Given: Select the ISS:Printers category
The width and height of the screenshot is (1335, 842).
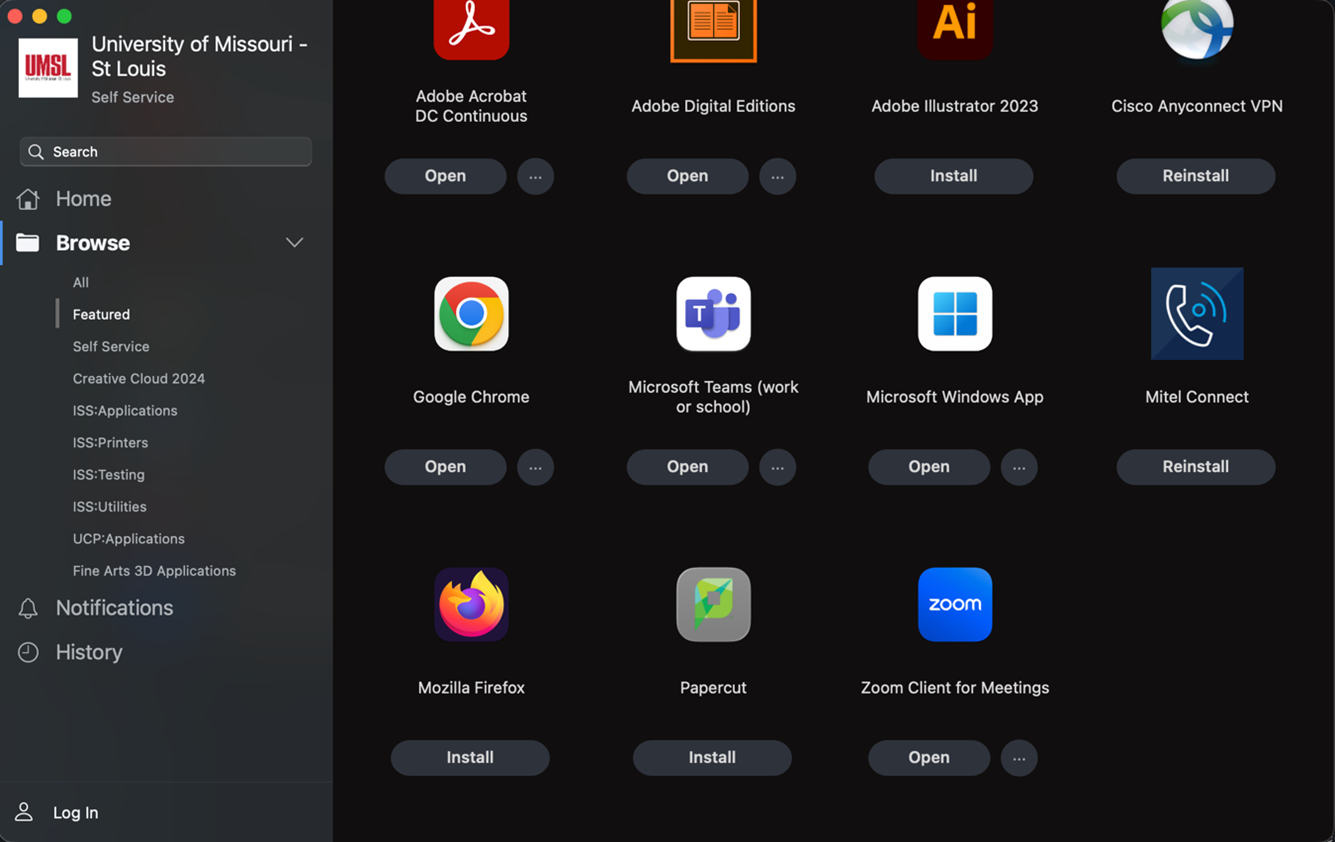Looking at the screenshot, I should coord(110,443).
